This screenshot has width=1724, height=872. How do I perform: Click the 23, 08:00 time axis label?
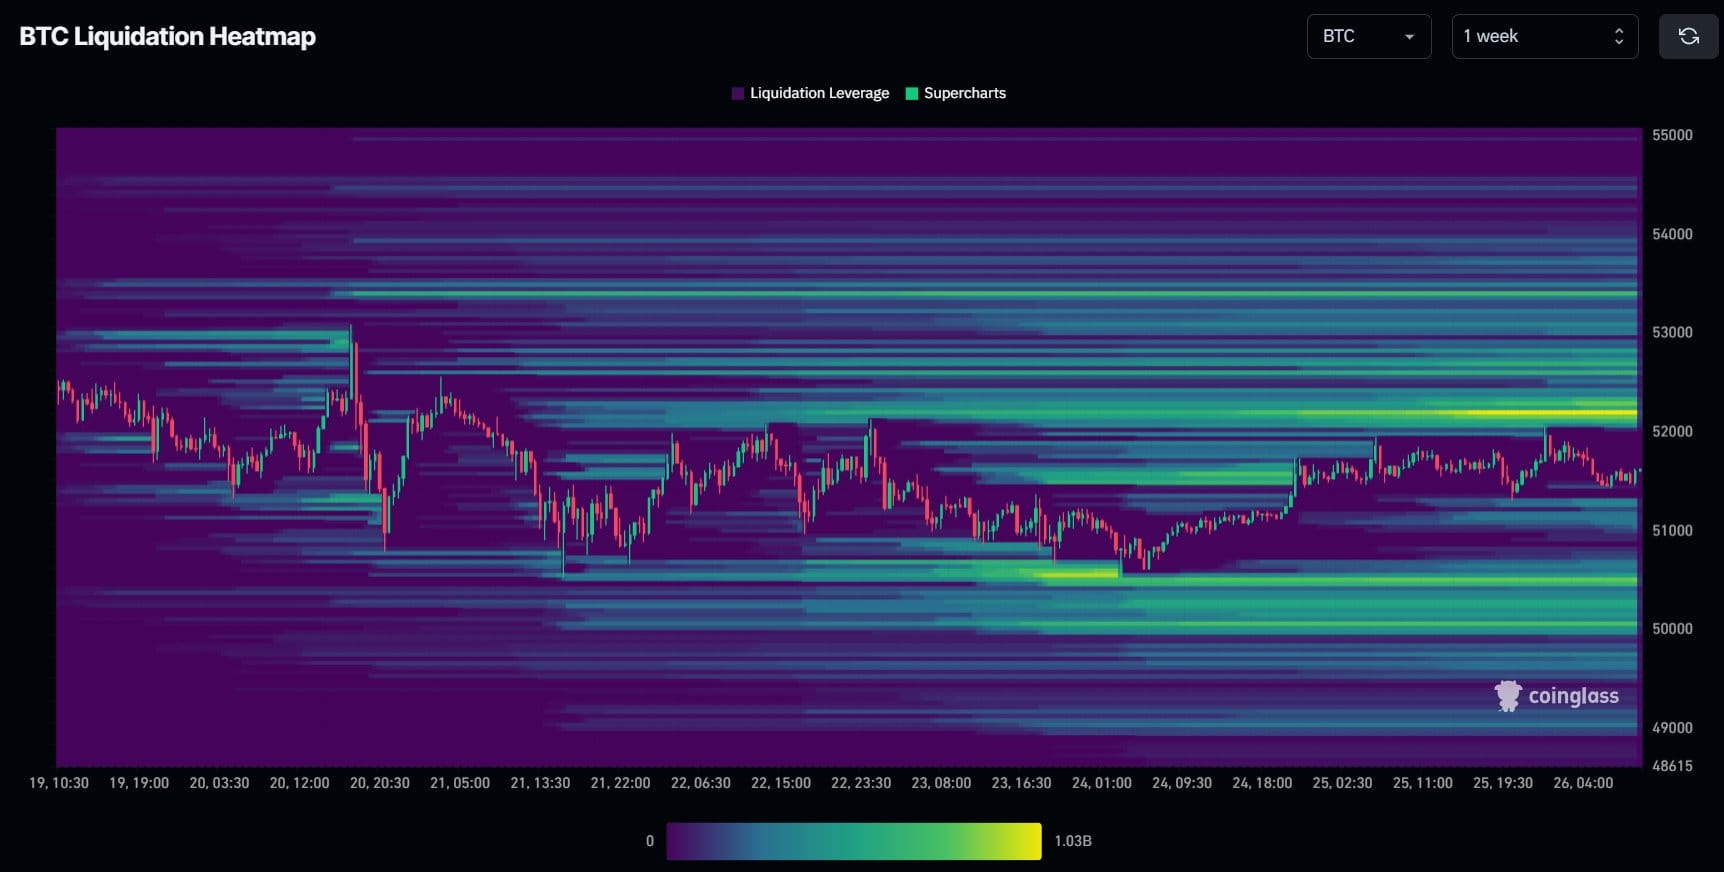point(941,783)
